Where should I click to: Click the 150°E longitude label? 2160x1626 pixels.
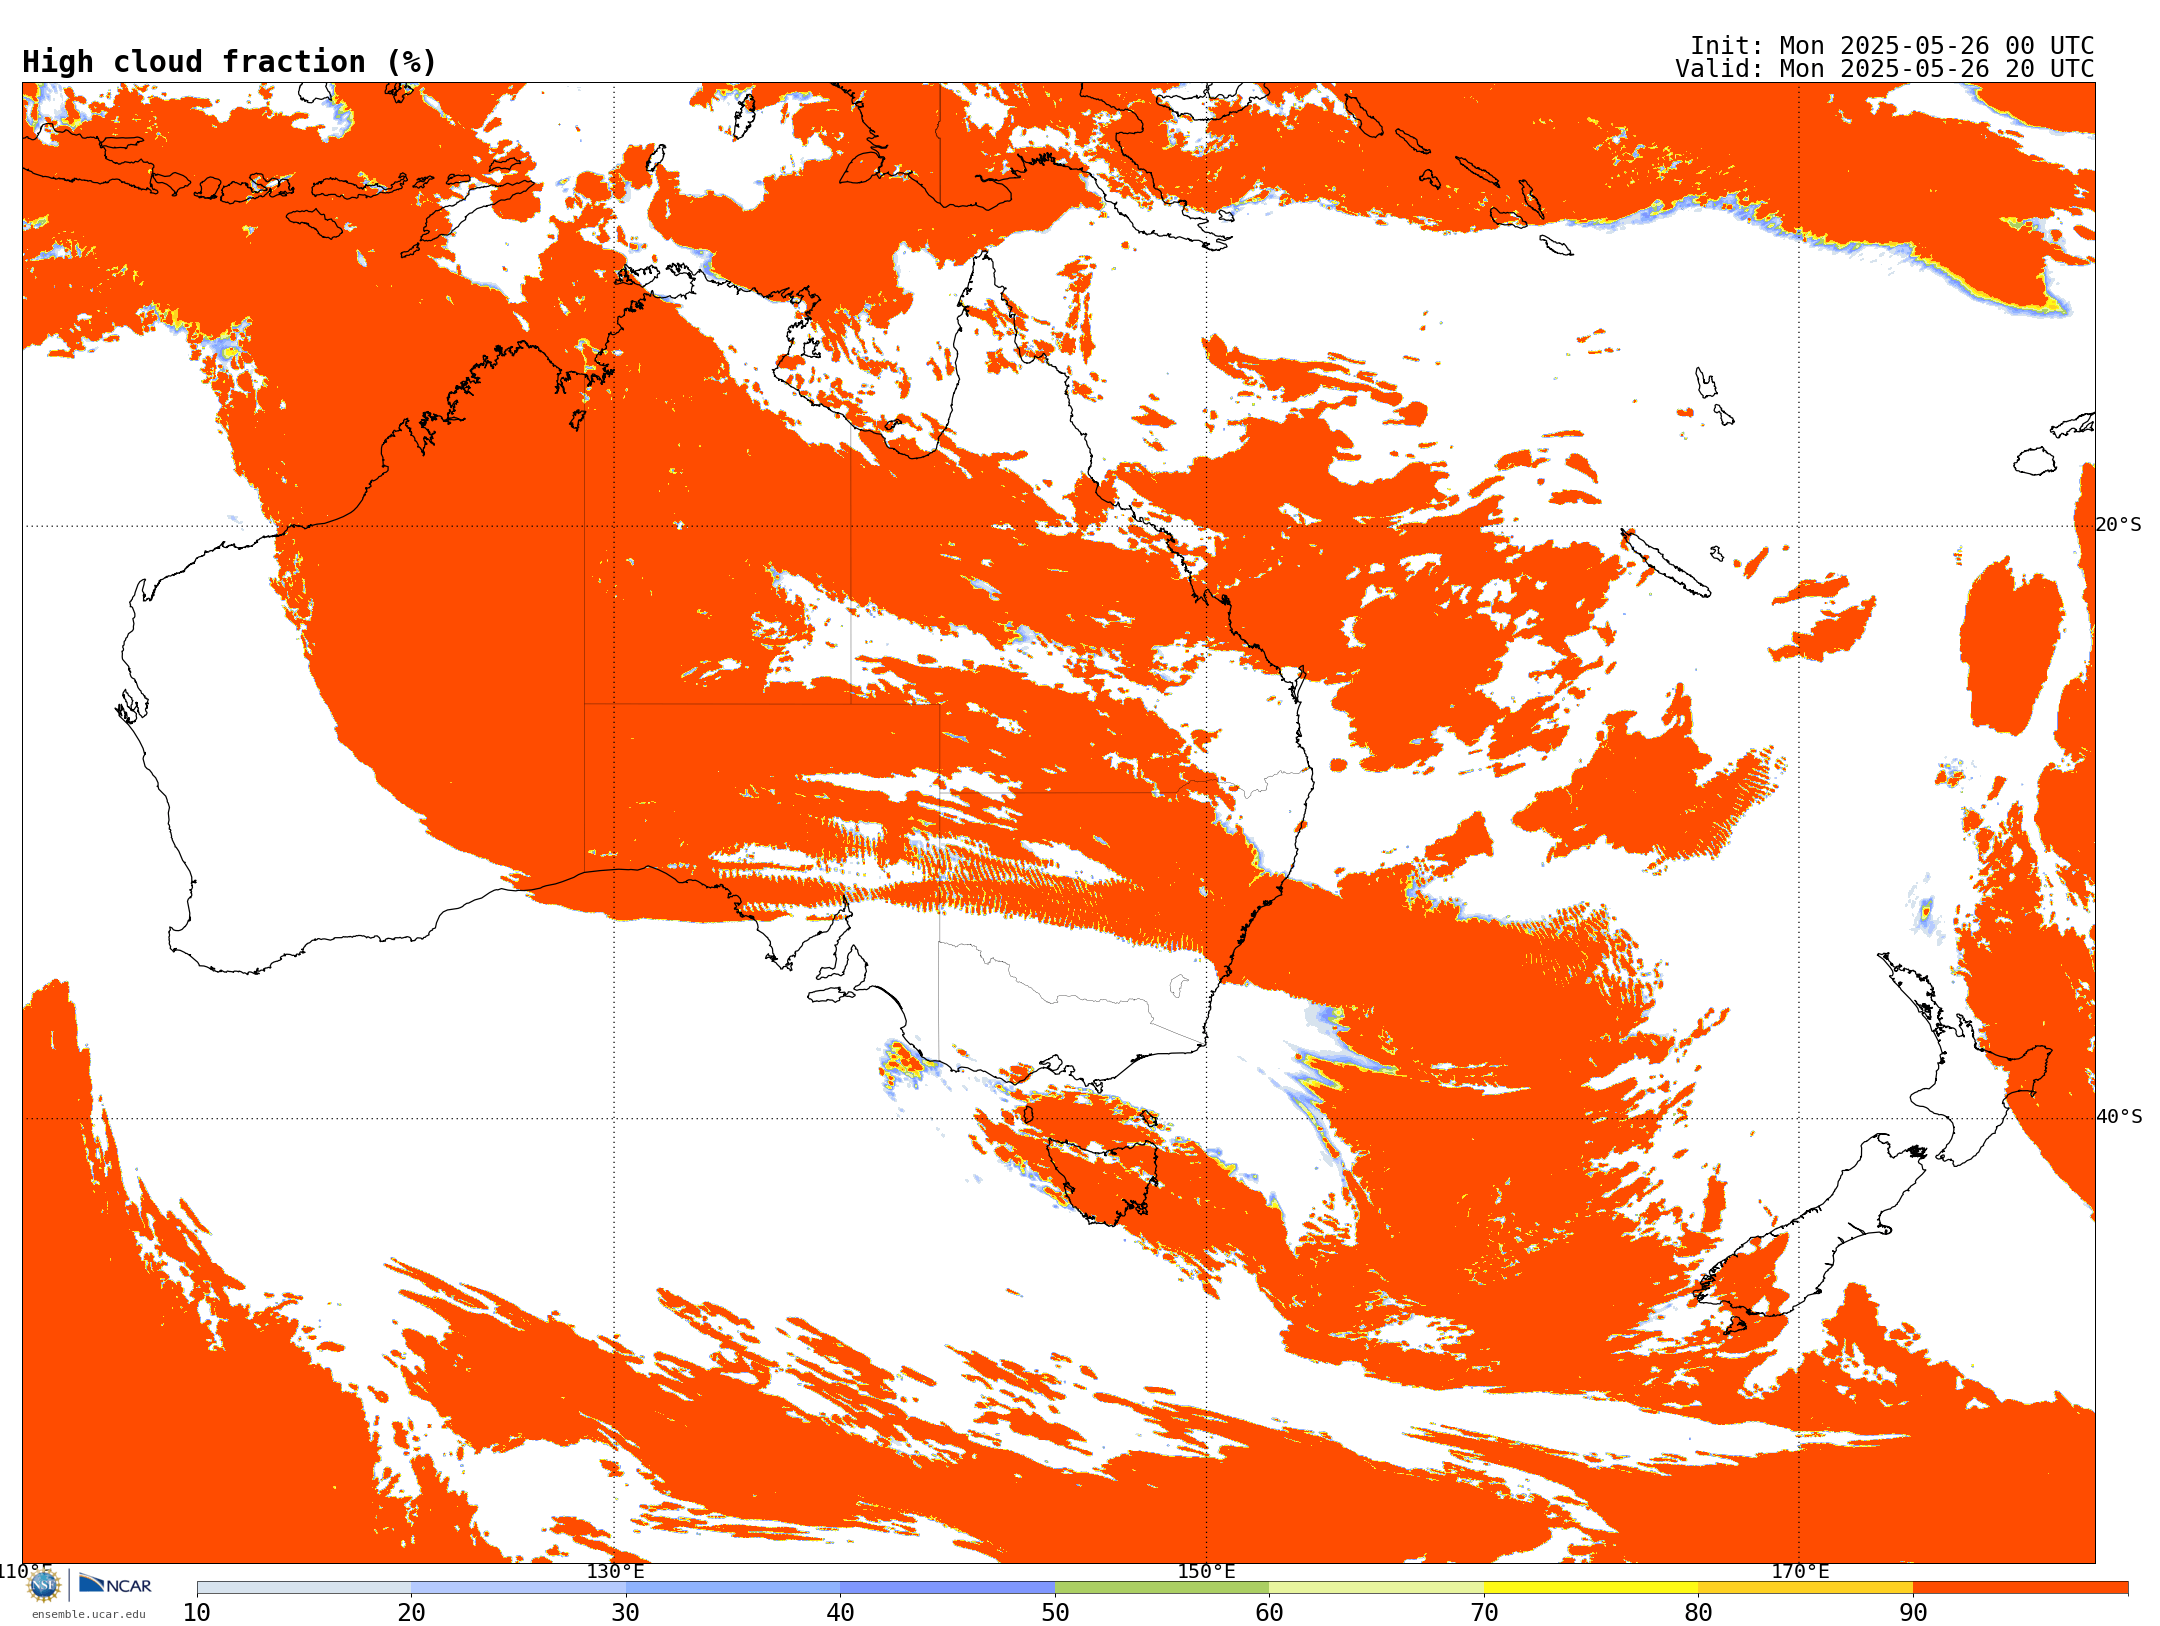tap(1206, 1571)
